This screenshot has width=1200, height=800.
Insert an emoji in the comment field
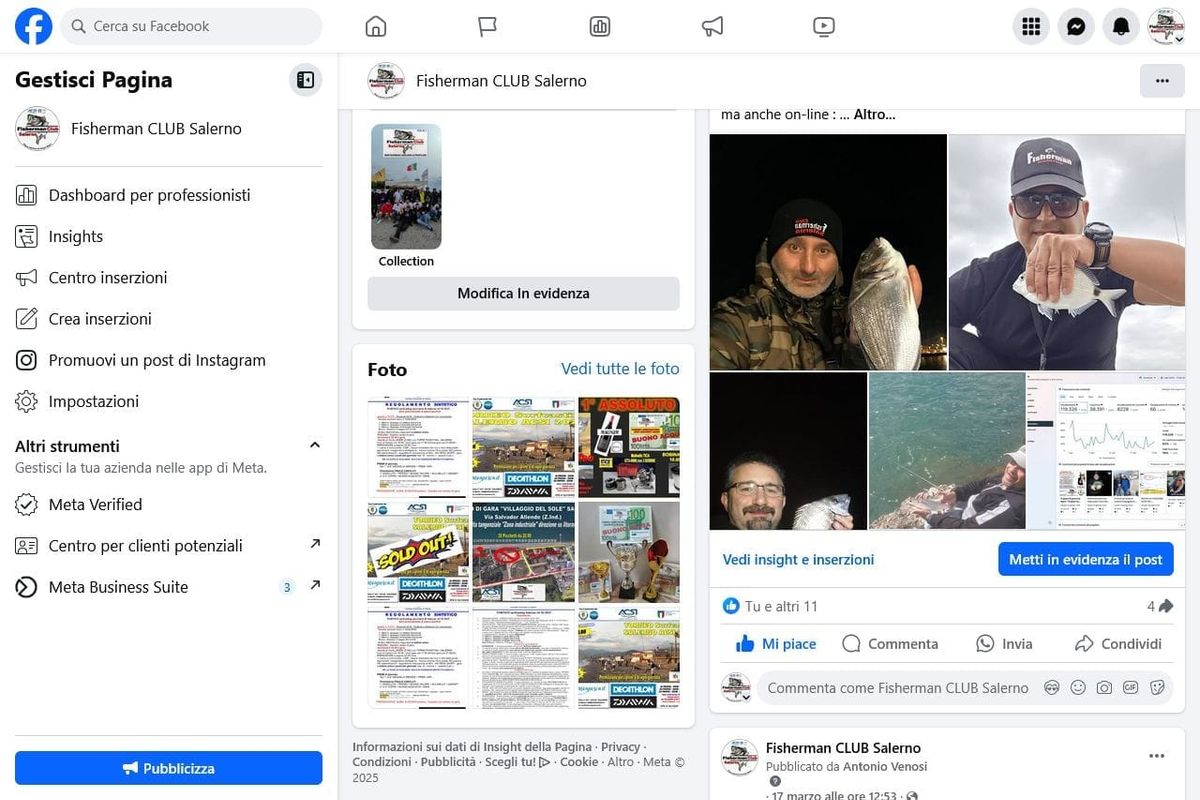click(x=1079, y=687)
